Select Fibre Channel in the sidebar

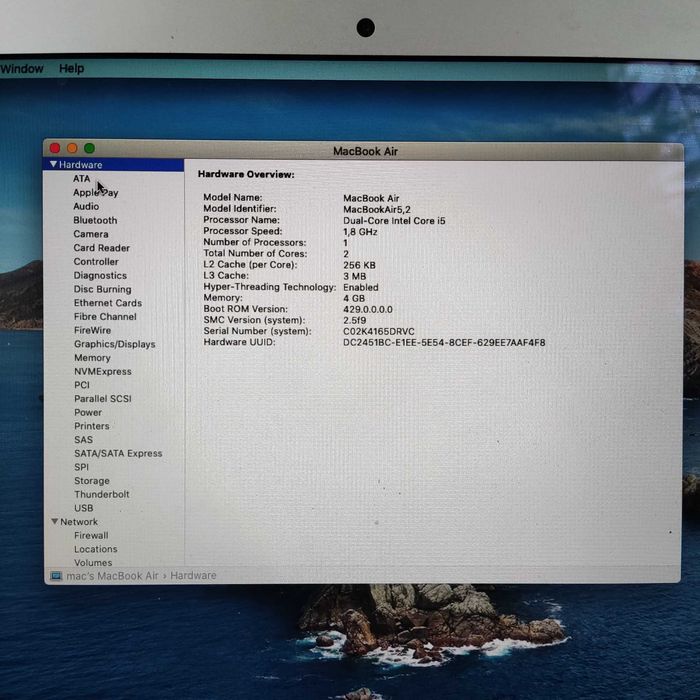(x=105, y=317)
